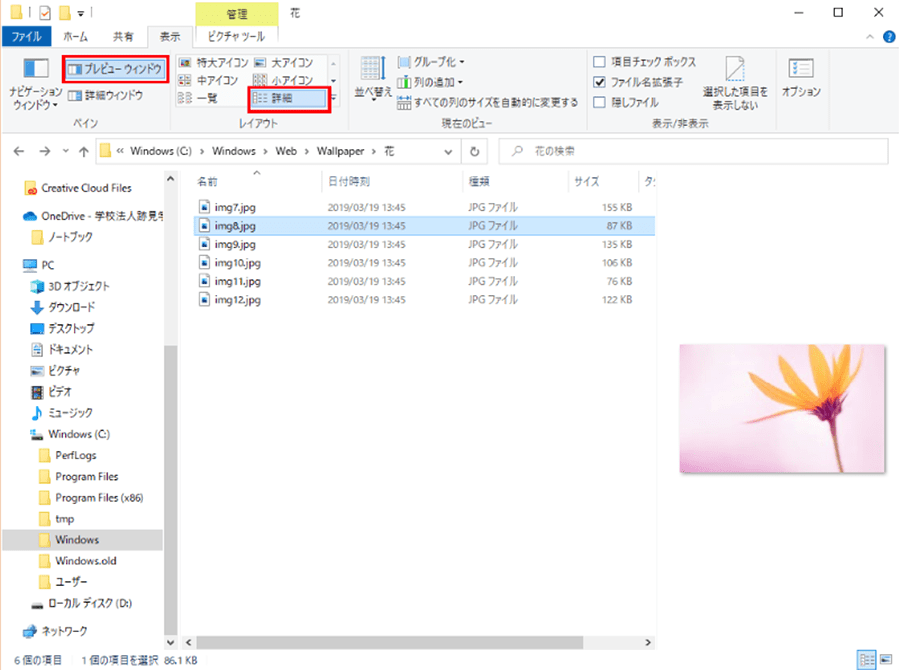Switch to large thumbnails view in status bar
Screen dimensions: 900x670
coord(886,659)
